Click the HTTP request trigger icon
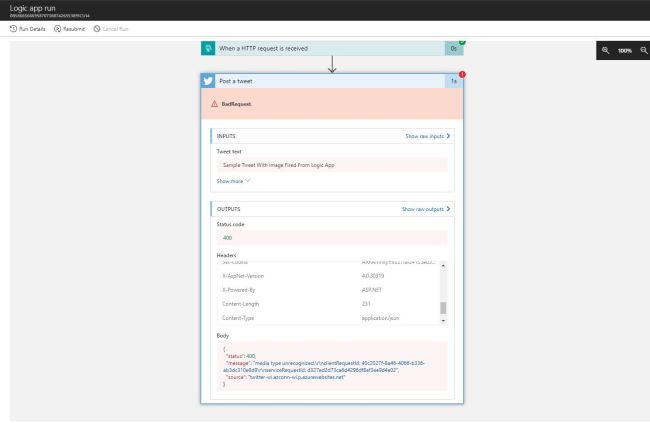 [208, 48]
